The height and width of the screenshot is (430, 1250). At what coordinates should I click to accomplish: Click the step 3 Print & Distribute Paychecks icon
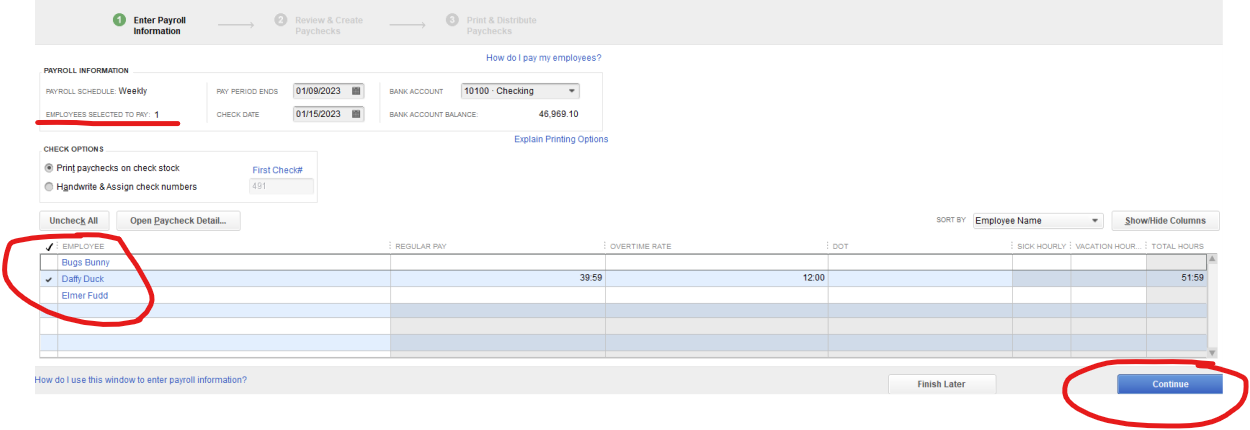click(x=453, y=20)
